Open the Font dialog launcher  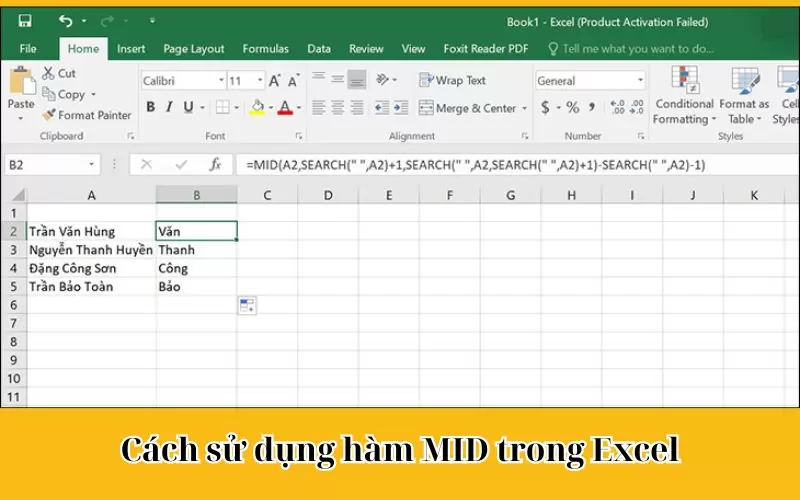tap(299, 136)
